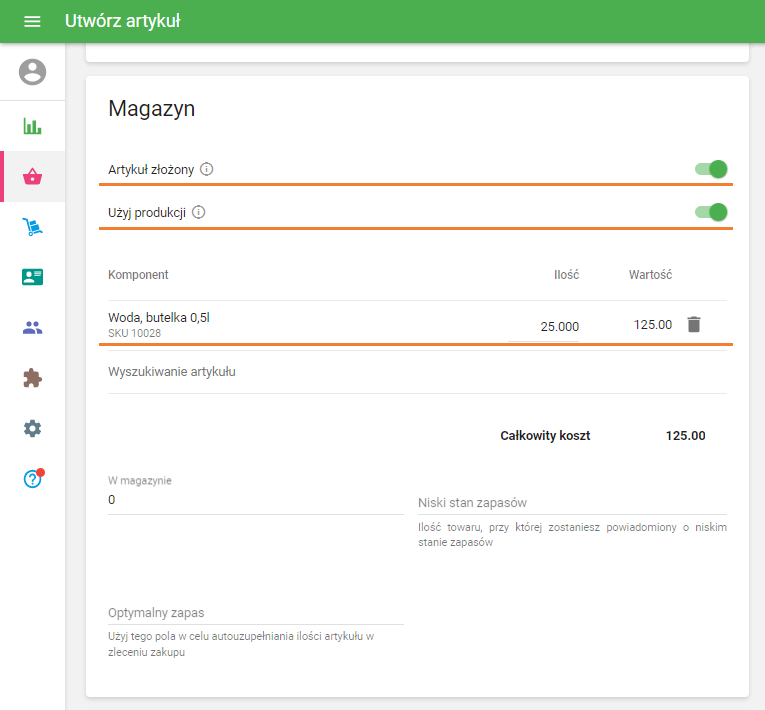
Task: Select the items basket icon in sidebar
Action: [x=33, y=177]
